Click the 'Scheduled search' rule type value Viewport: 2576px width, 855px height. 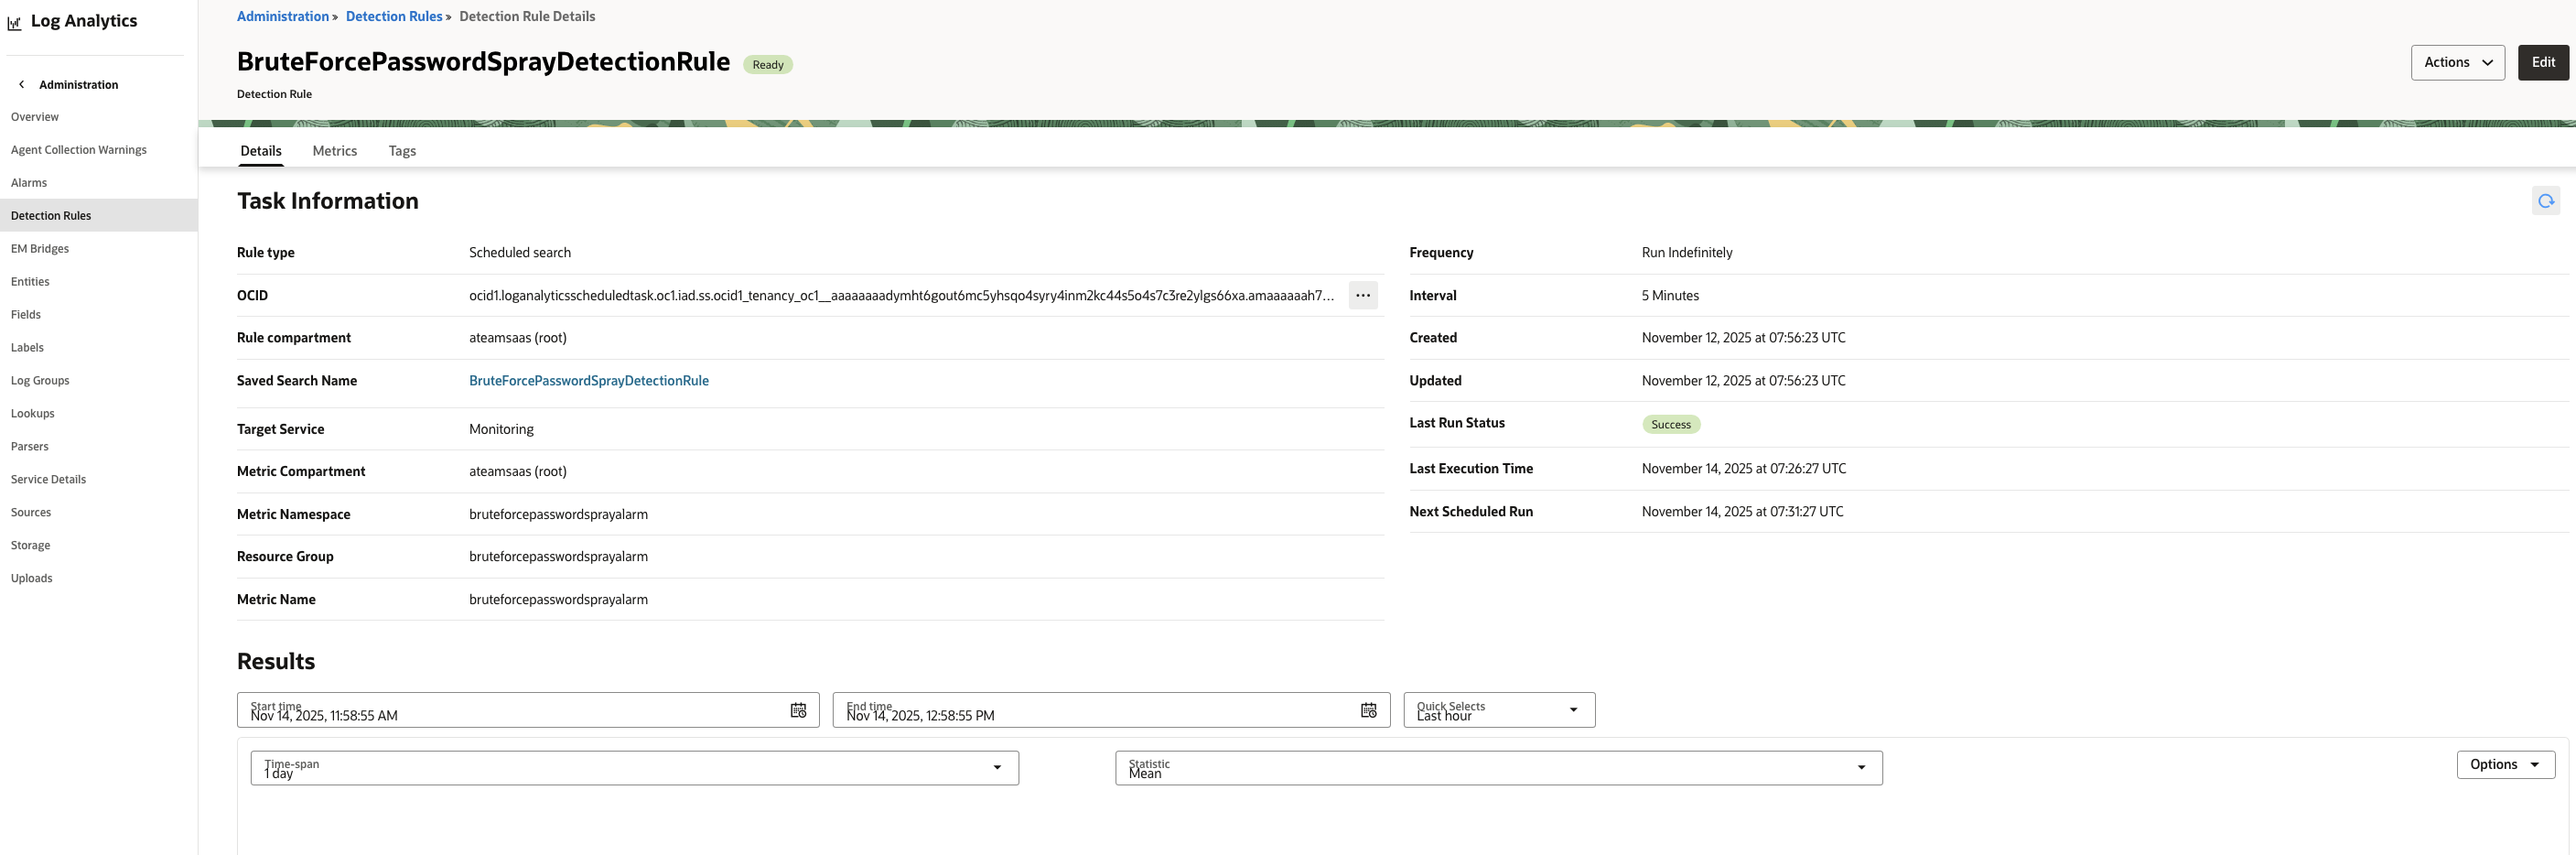[x=520, y=253]
